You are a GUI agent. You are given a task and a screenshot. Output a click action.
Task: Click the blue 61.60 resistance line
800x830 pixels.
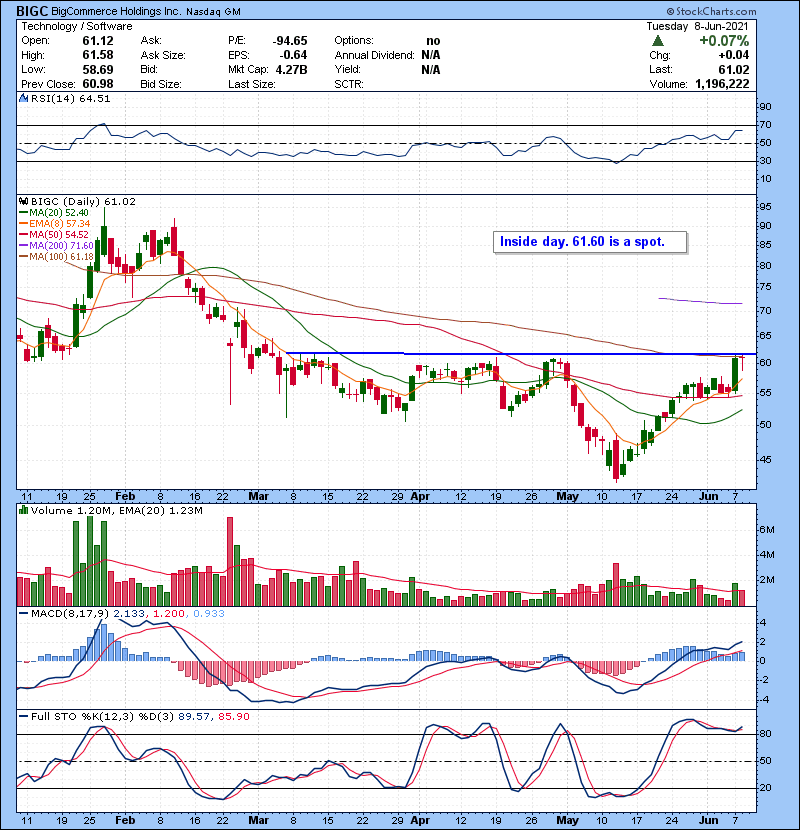point(521,353)
